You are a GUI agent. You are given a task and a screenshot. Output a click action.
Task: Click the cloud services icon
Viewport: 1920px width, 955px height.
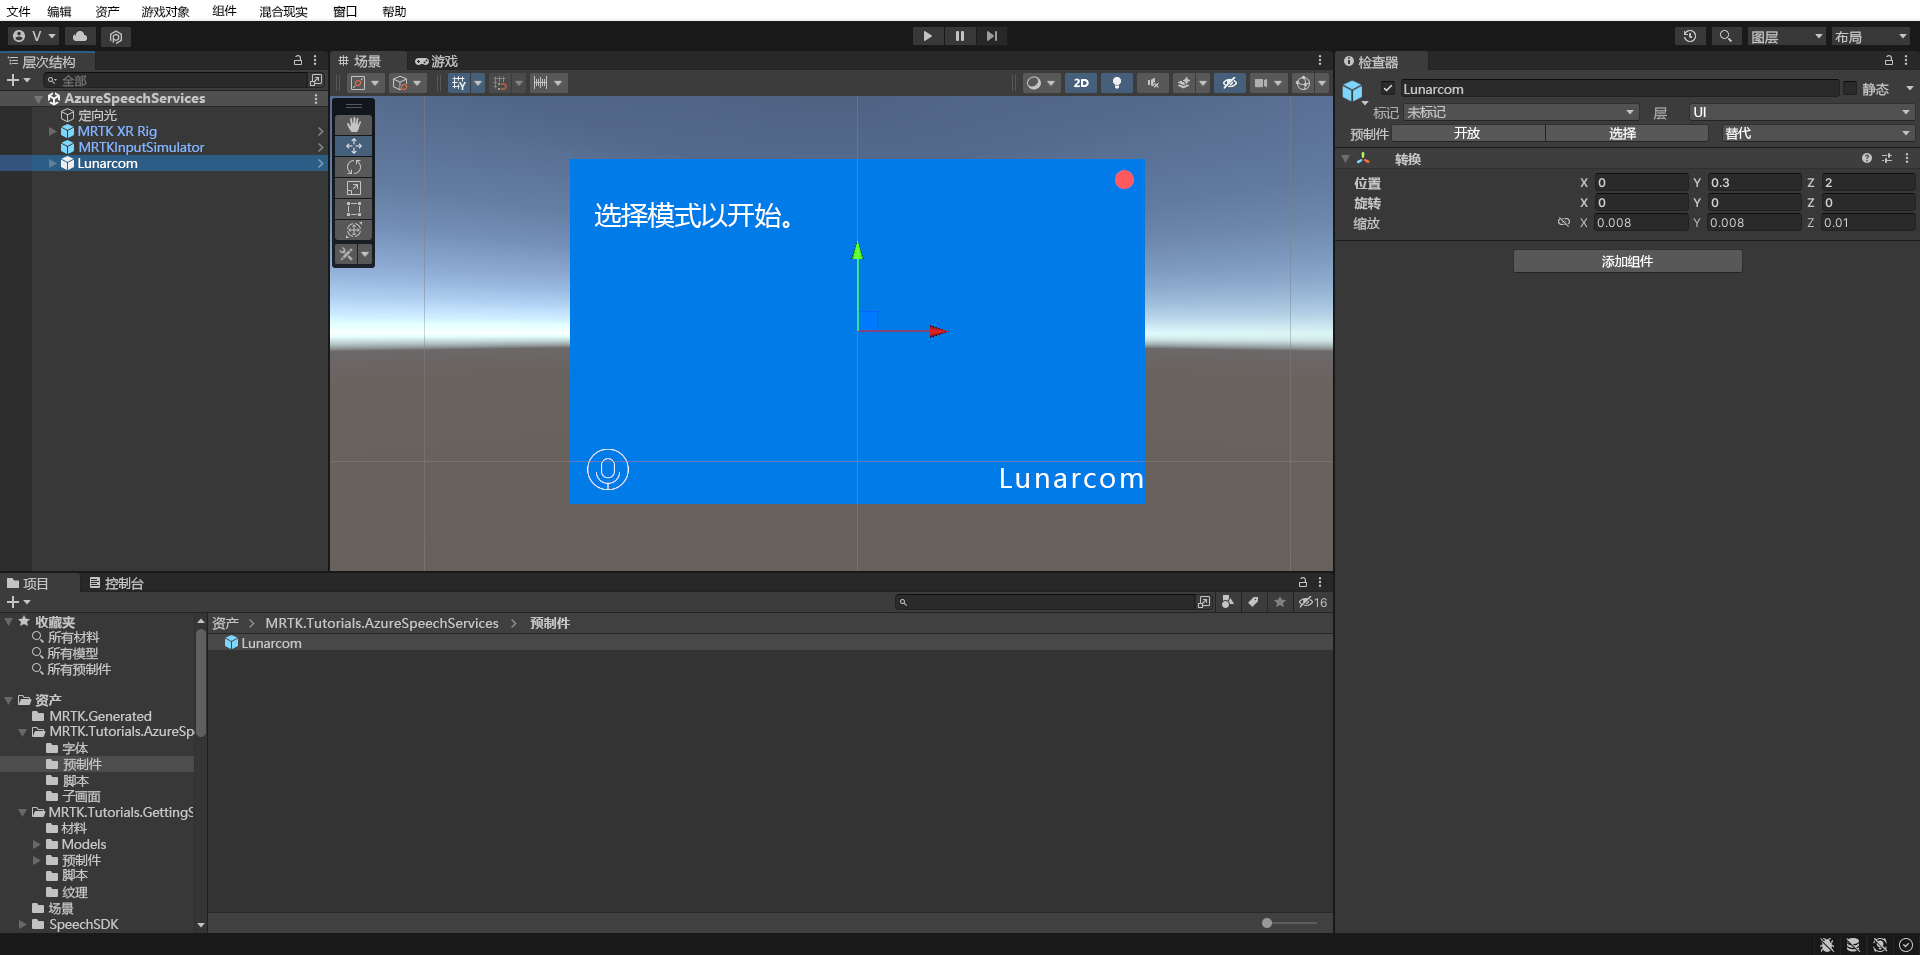point(80,36)
